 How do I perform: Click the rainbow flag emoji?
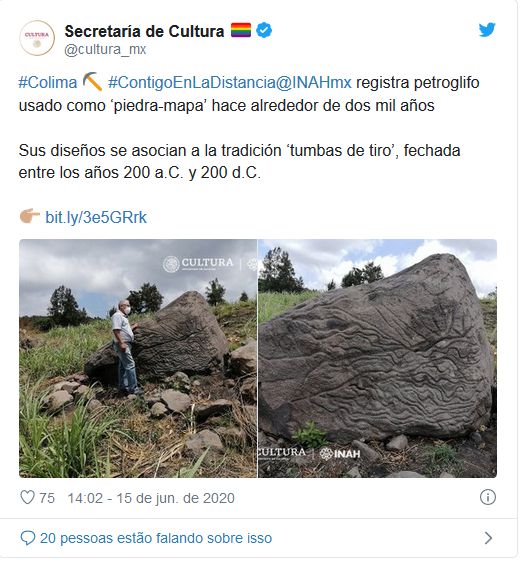(240, 30)
